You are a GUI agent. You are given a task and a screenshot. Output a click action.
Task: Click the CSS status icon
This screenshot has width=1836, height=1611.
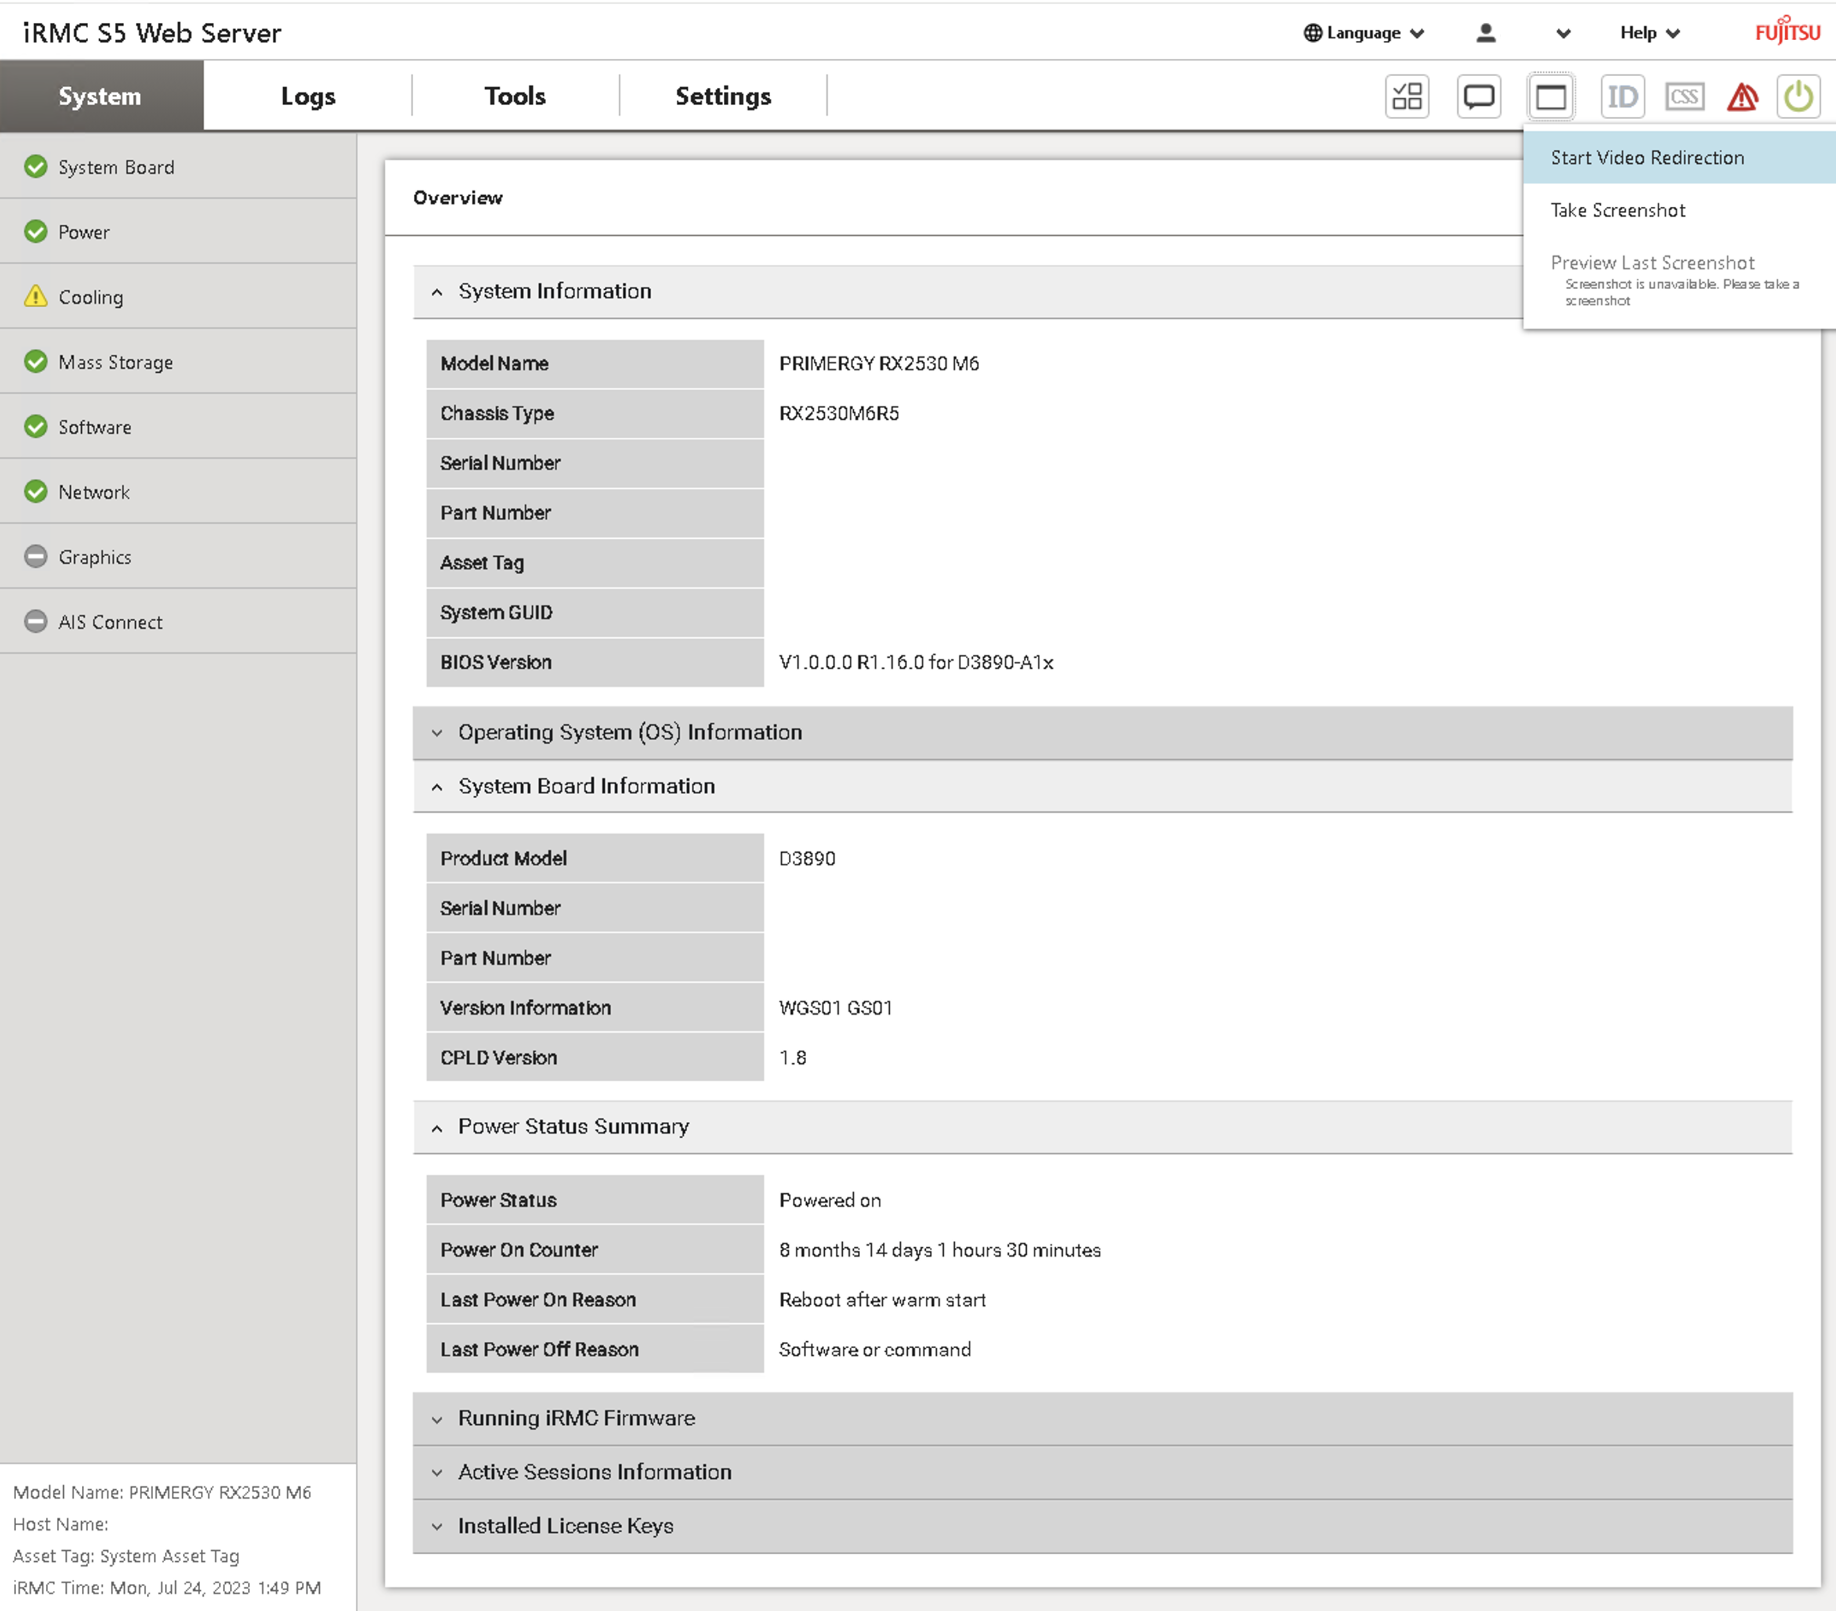point(1685,96)
